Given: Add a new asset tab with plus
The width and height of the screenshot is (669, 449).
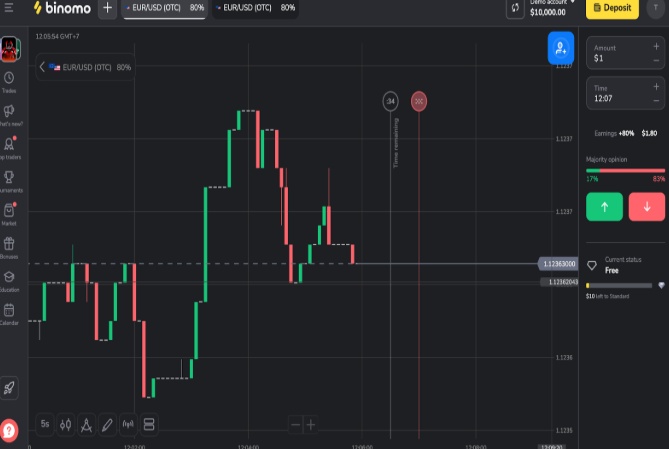Looking at the screenshot, I should [x=106, y=8].
